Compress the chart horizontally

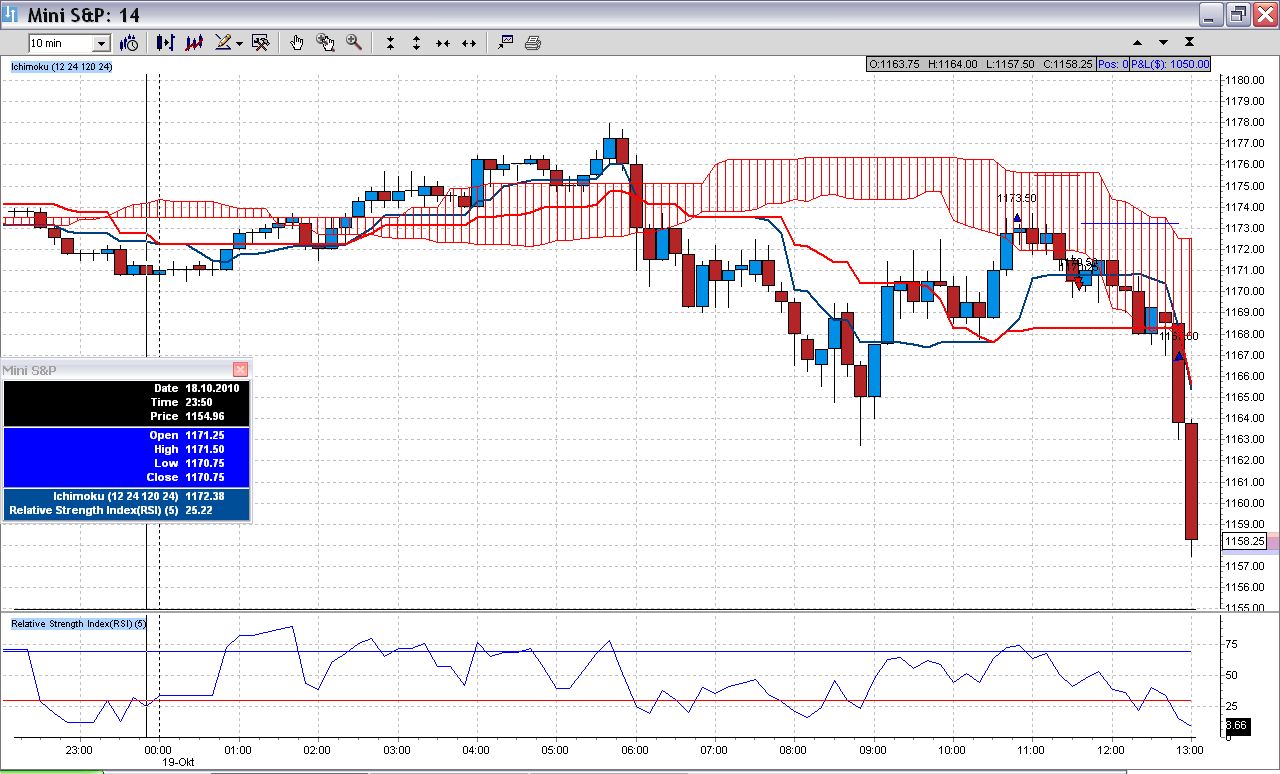pyautogui.click(x=442, y=43)
